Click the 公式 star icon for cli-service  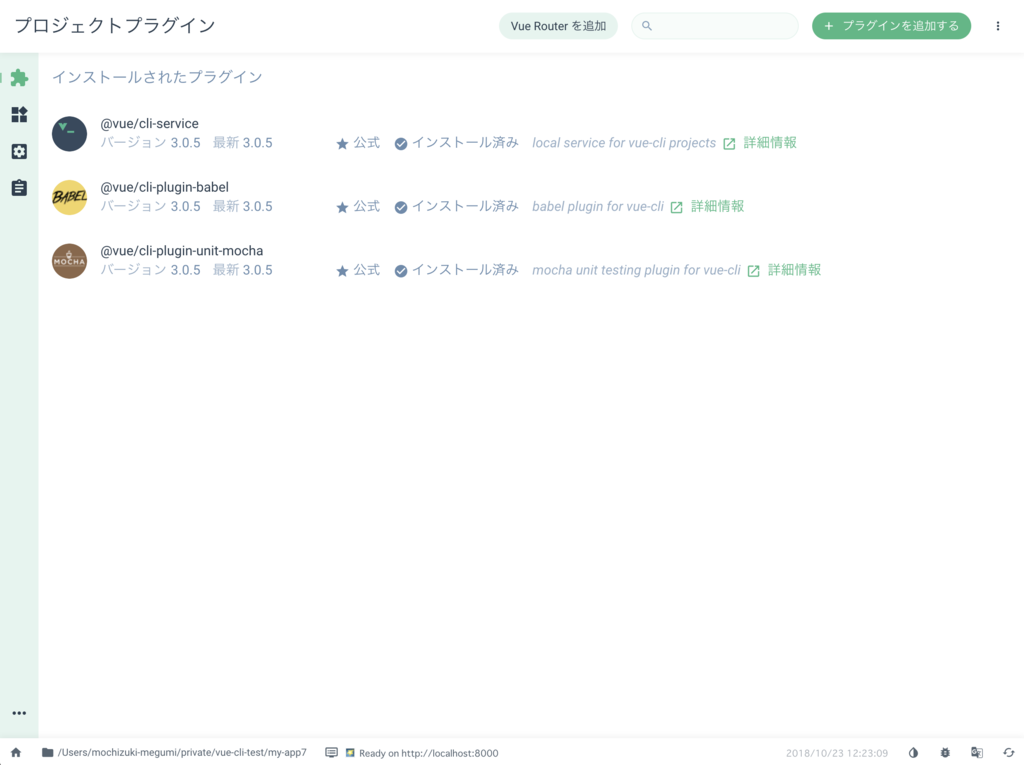pos(342,144)
